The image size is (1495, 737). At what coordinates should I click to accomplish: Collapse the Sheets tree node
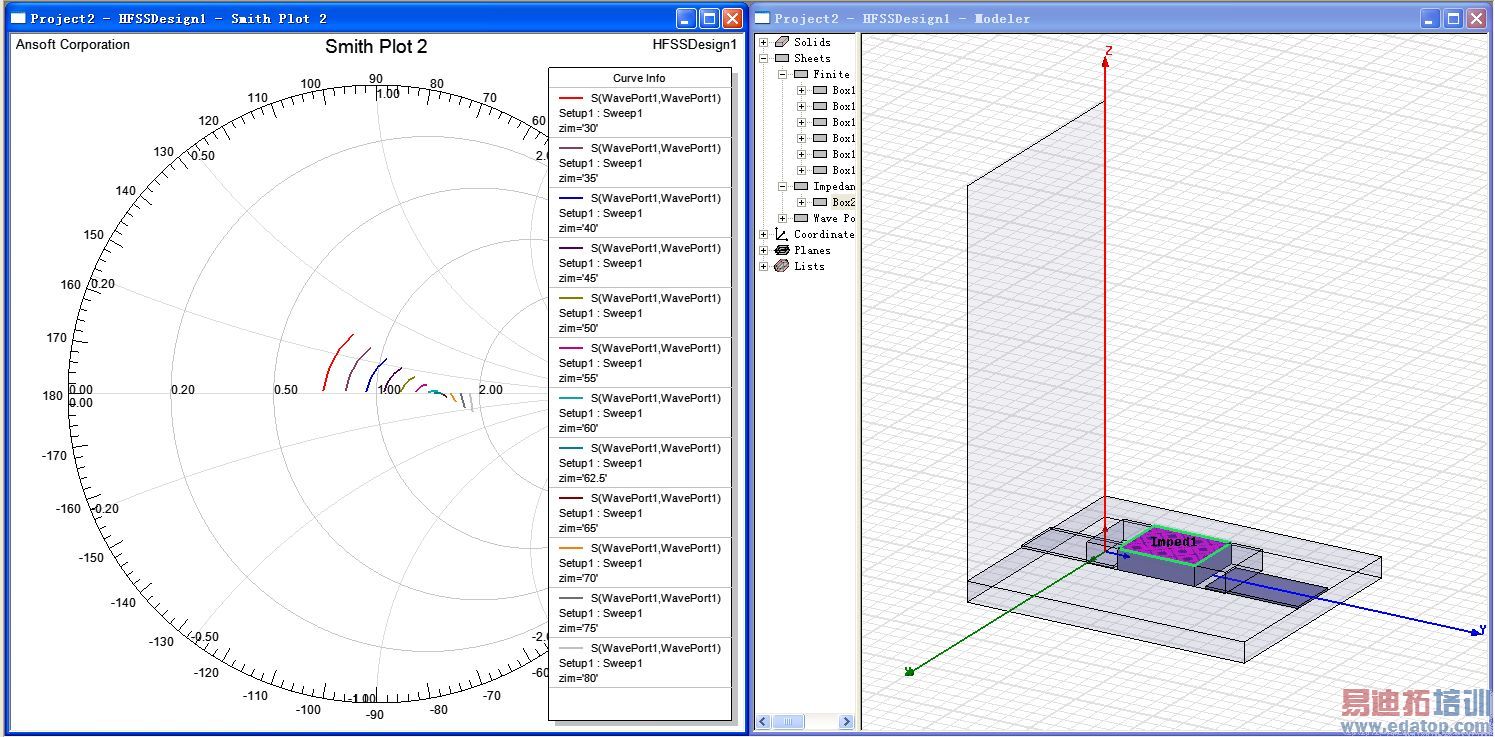pos(764,58)
